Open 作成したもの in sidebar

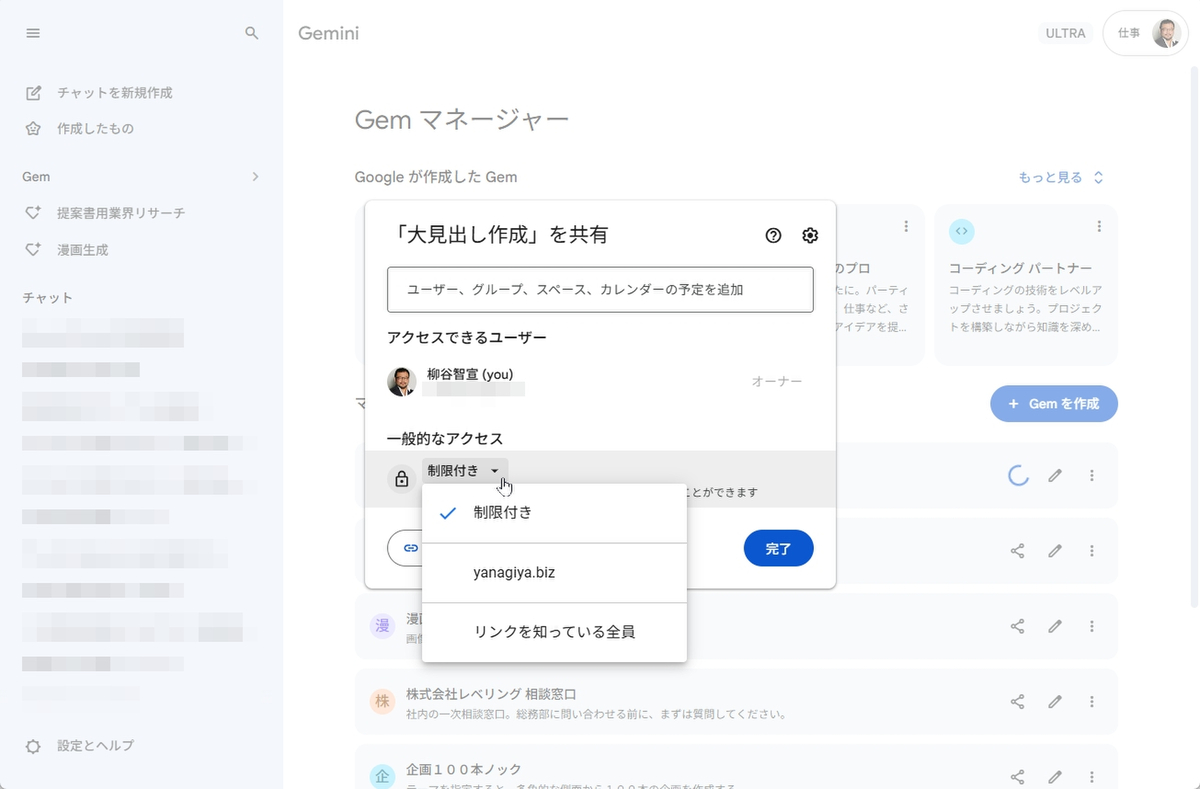coord(95,129)
